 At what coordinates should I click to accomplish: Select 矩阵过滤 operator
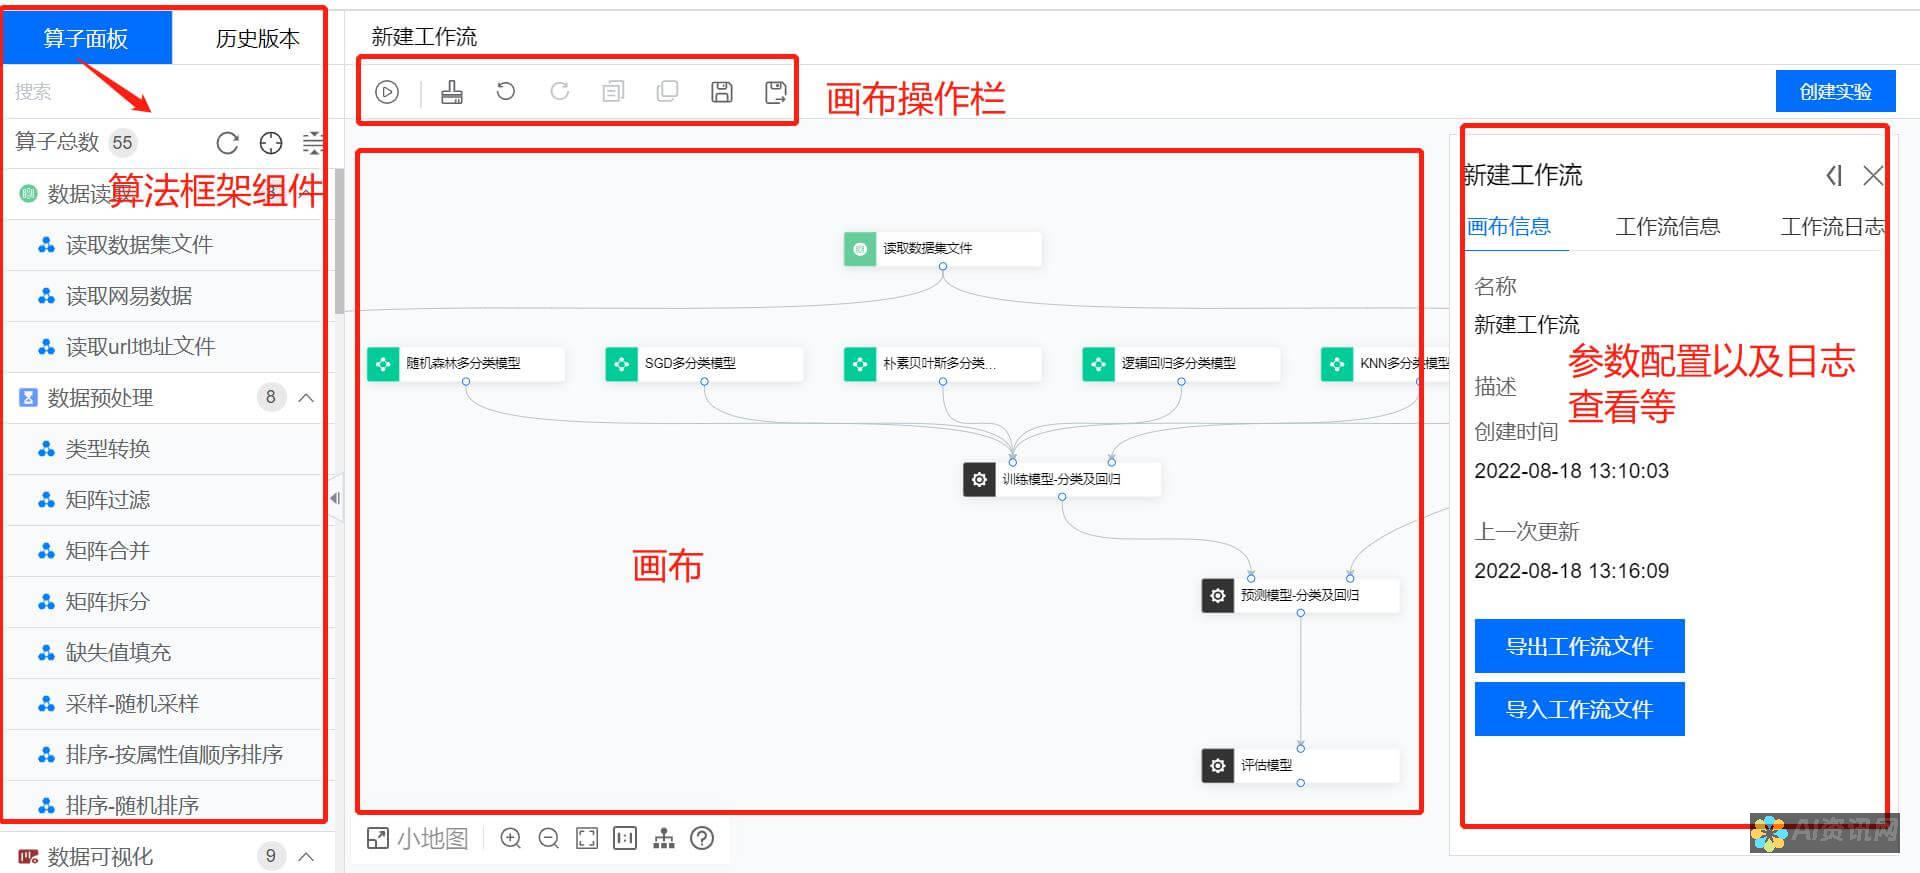(x=165, y=500)
